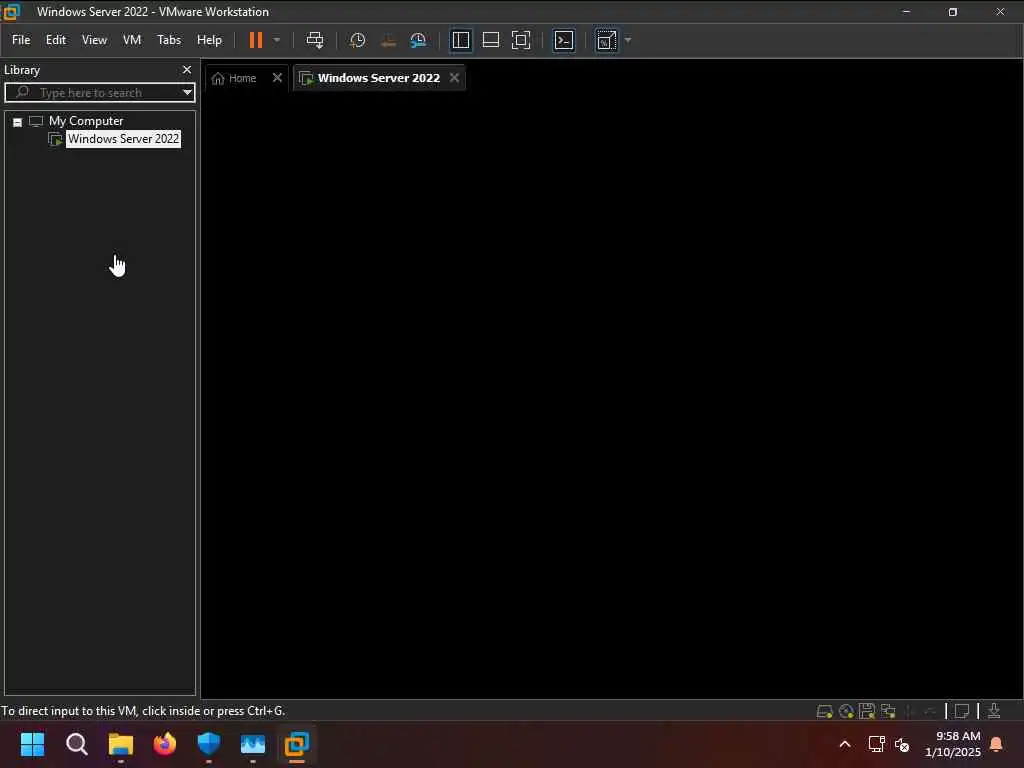Click the stretch guest display icon
Screen dimensions: 1024x768
[606, 40]
